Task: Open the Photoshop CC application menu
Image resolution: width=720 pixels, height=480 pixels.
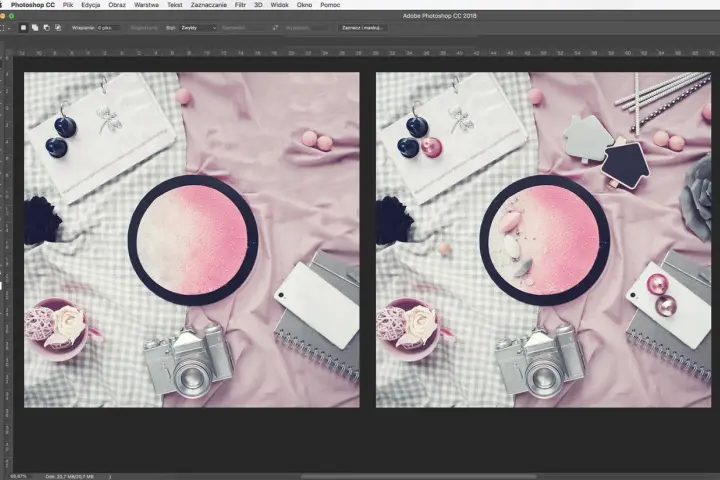Action: [x=33, y=5]
